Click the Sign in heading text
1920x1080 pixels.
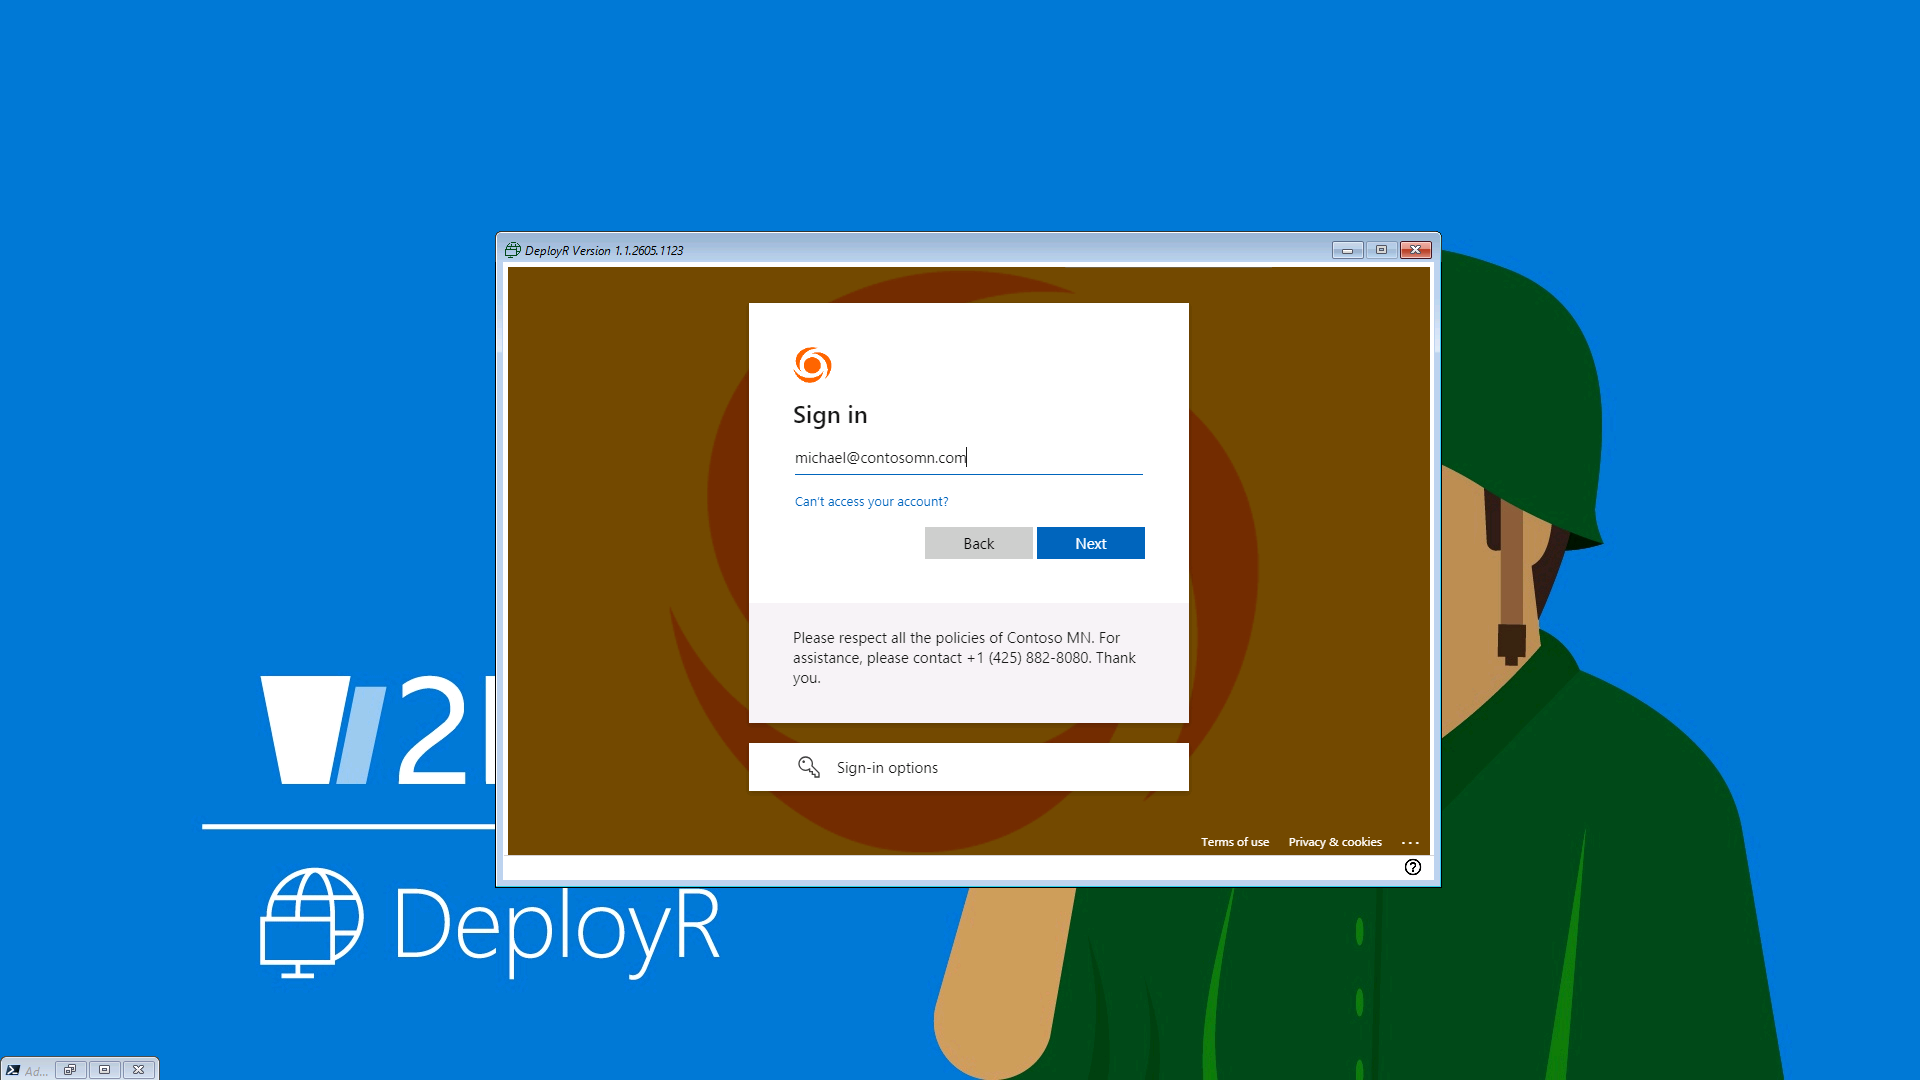point(829,415)
